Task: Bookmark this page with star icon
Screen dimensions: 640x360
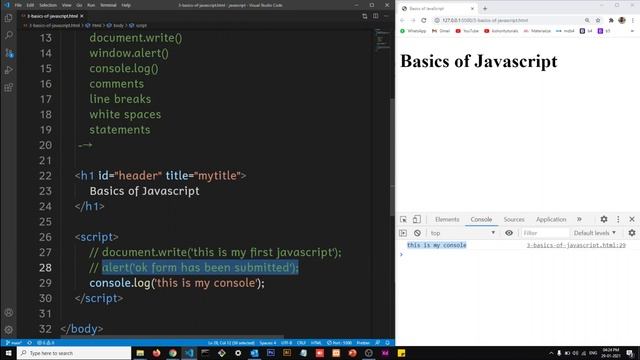Action: [598, 20]
